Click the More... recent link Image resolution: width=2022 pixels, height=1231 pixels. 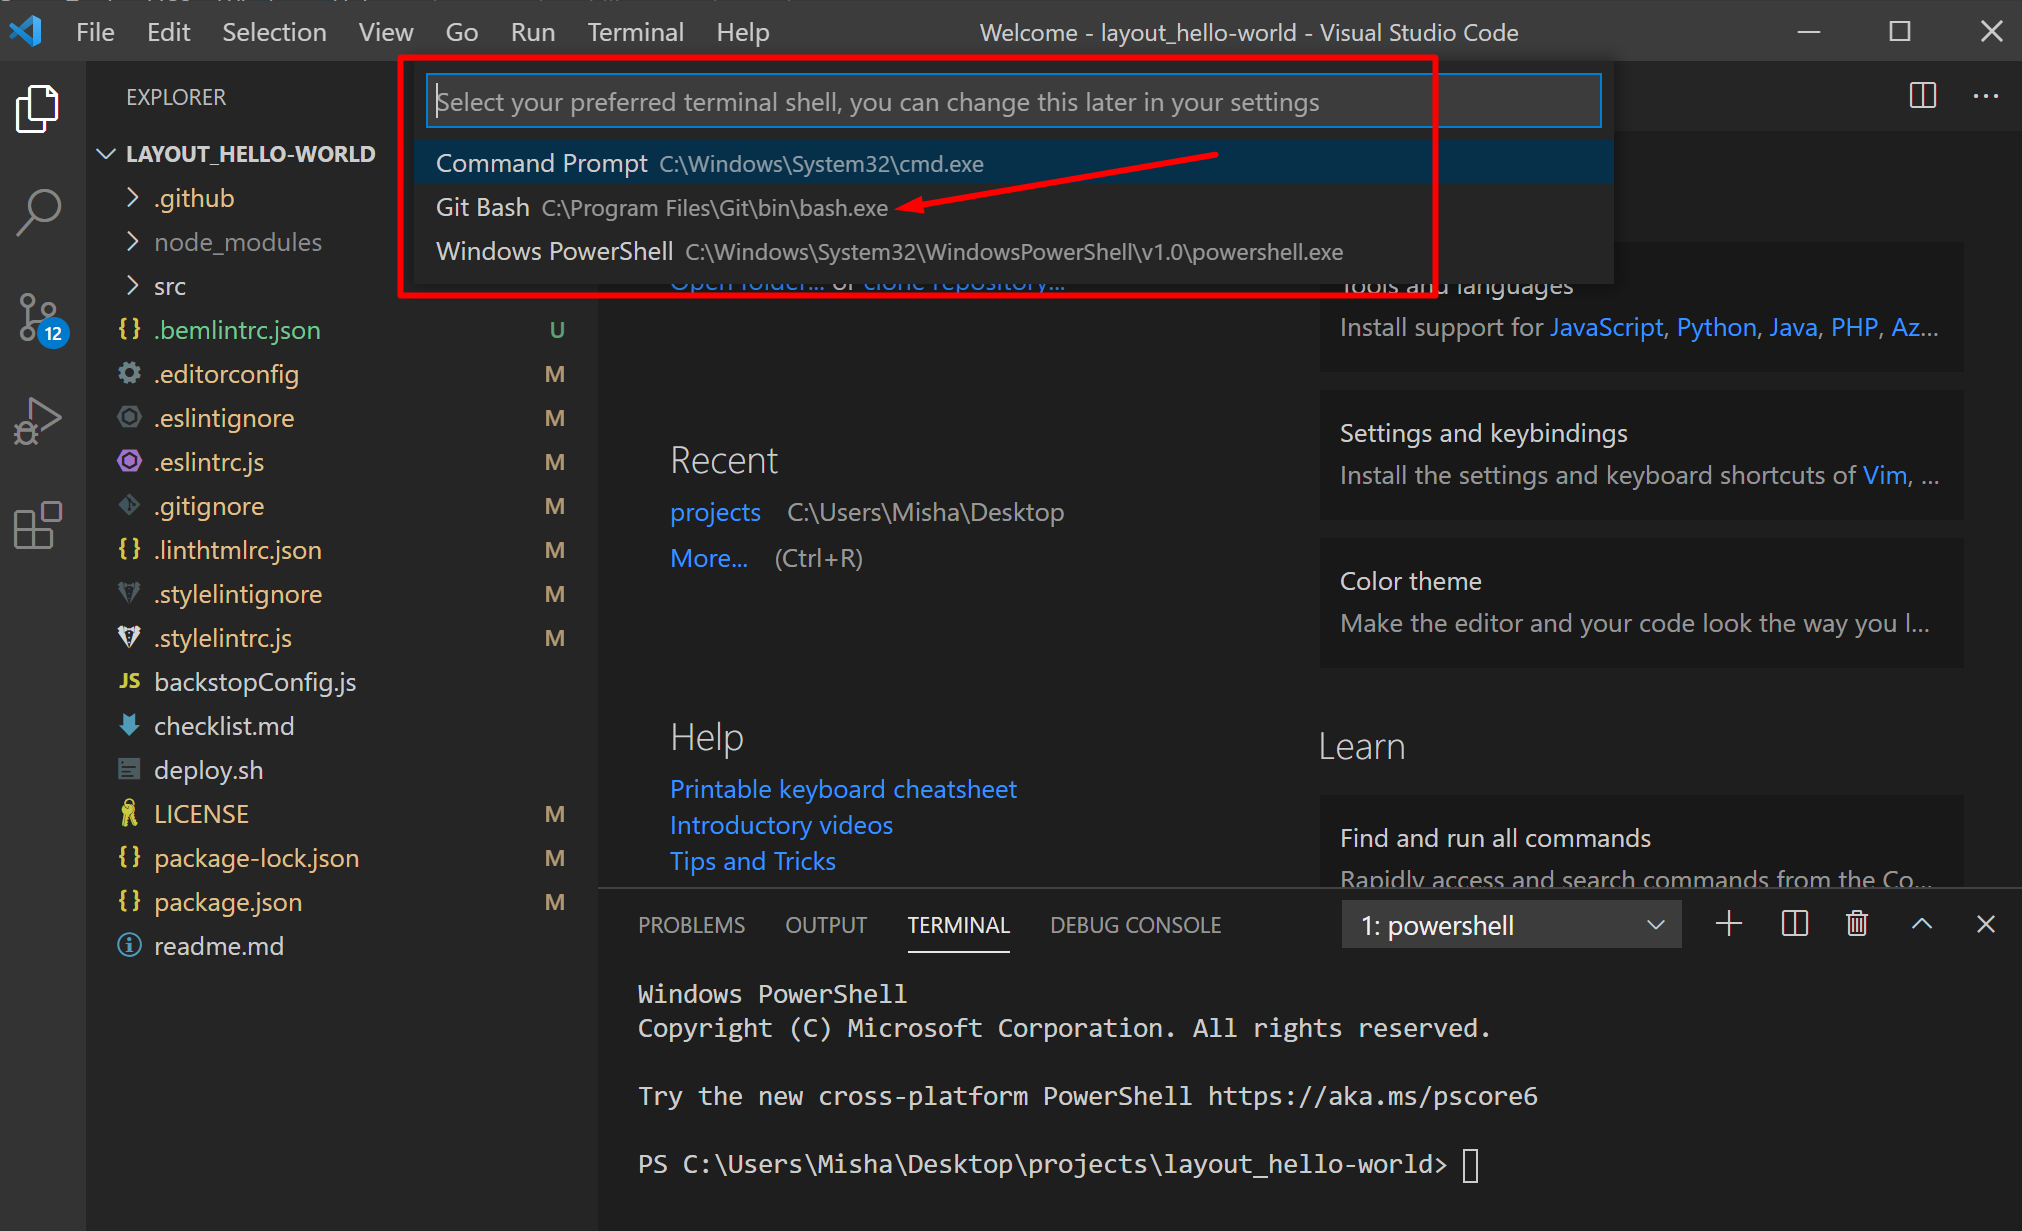coord(708,558)
